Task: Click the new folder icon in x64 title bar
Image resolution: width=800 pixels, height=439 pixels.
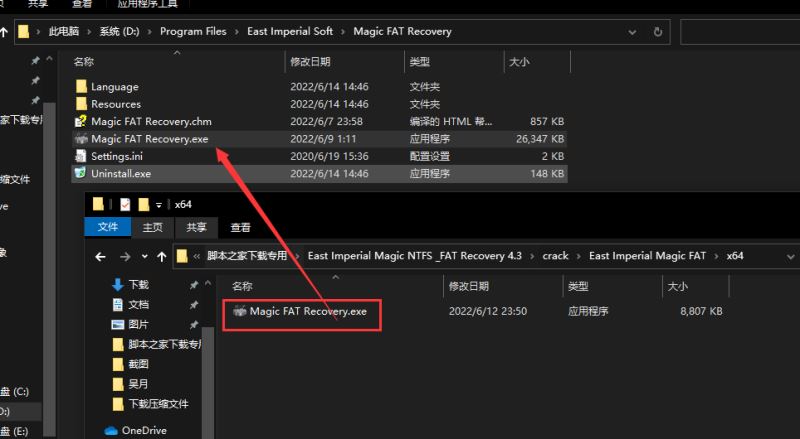Action: (144, 205)
